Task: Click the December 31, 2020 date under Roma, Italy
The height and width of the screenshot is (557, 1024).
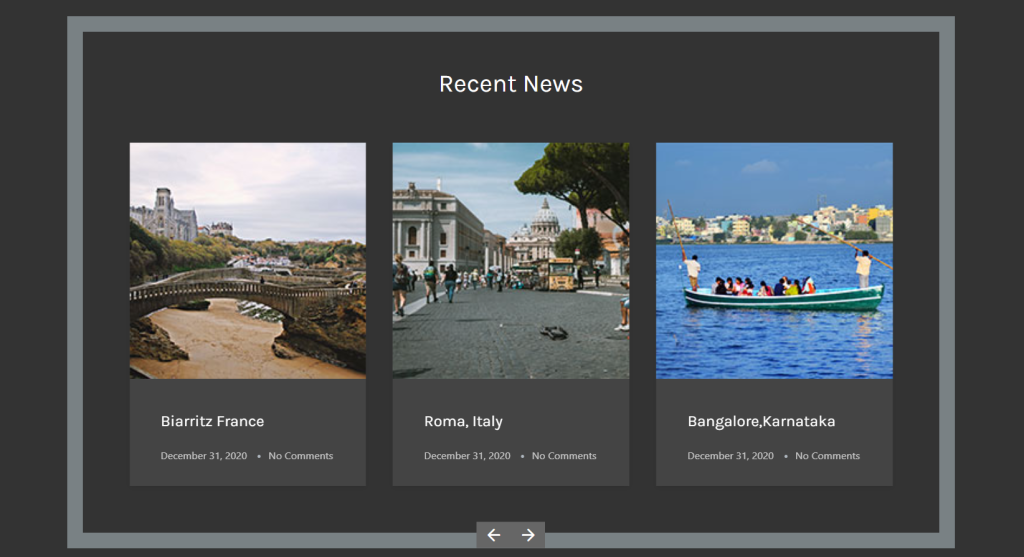Action: point(467,456)
